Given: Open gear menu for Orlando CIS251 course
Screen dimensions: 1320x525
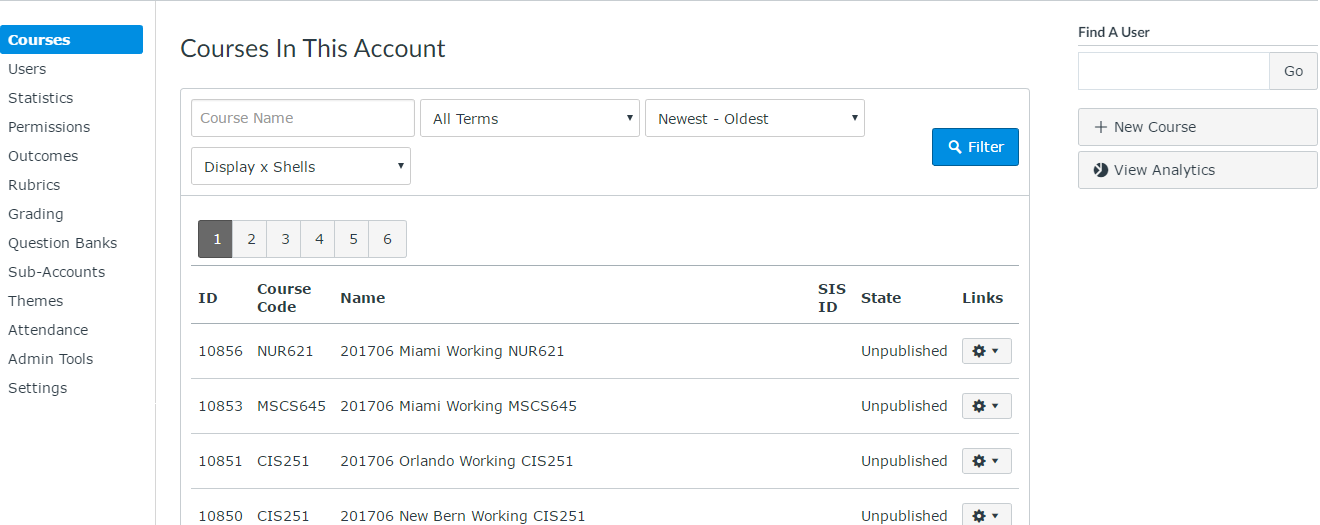Looking at the screenshot, I should (986, 461).
